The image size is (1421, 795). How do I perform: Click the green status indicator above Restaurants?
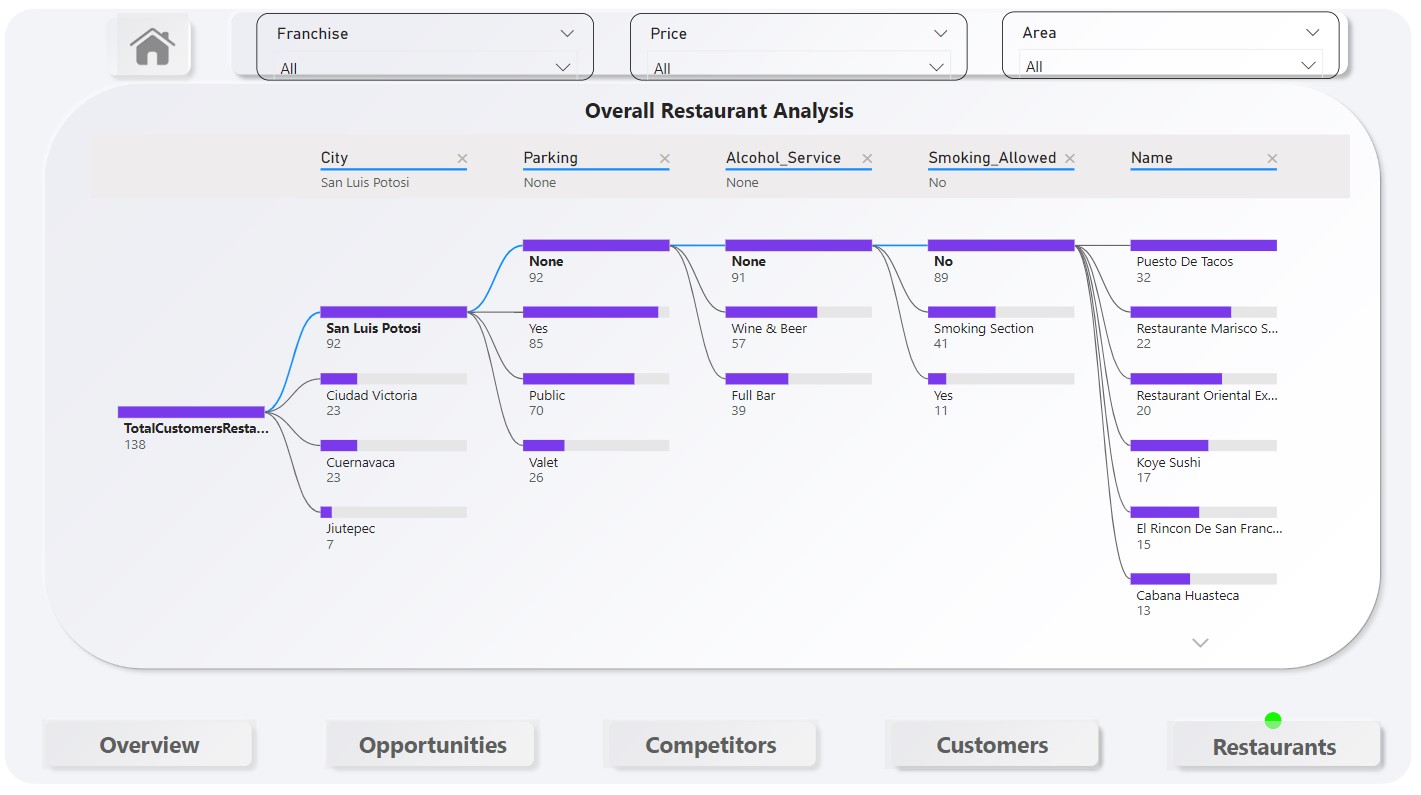click(1274, 719)
